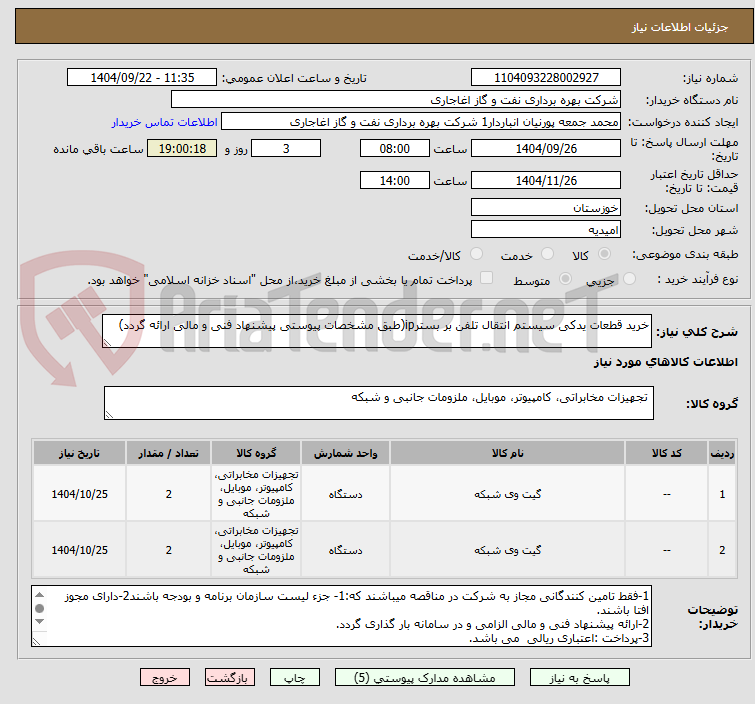Select the کالا/خدمت radio button
Screen dimensions: 755x704
click(x=476, y=254)
